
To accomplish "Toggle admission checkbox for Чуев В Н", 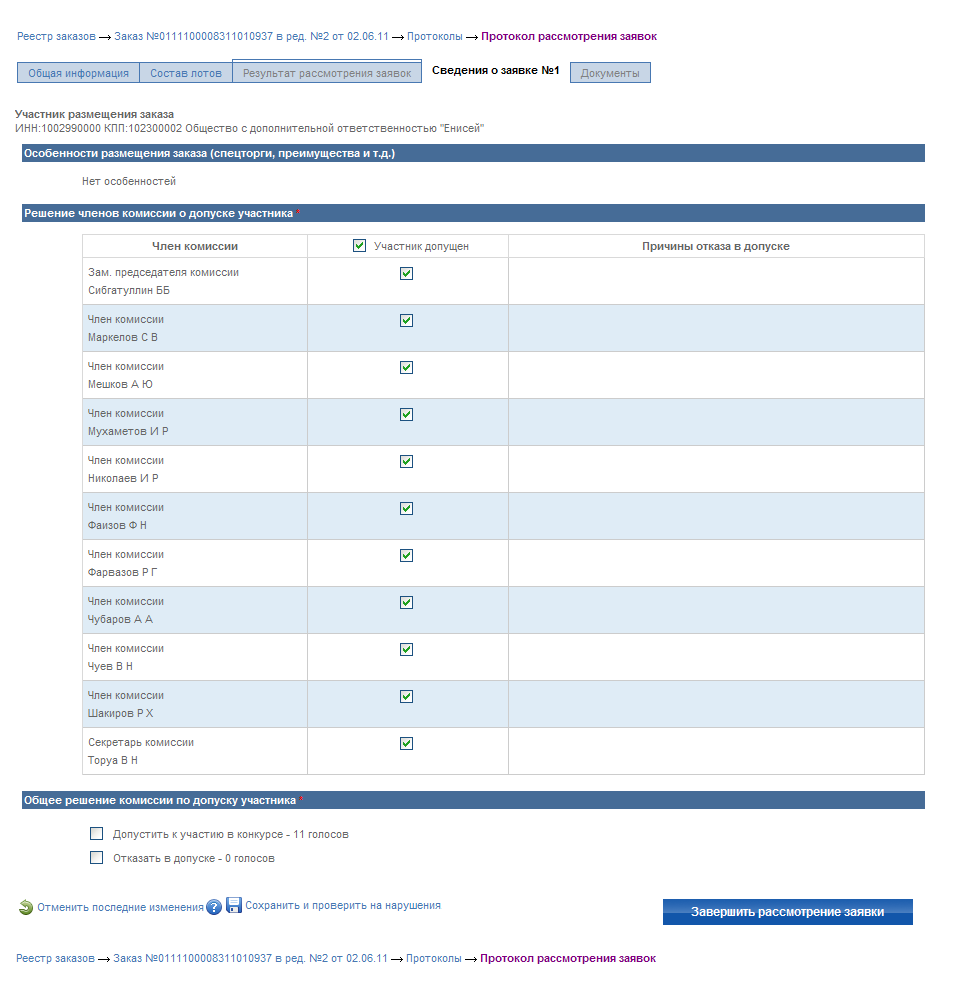I will click(406, 649).
